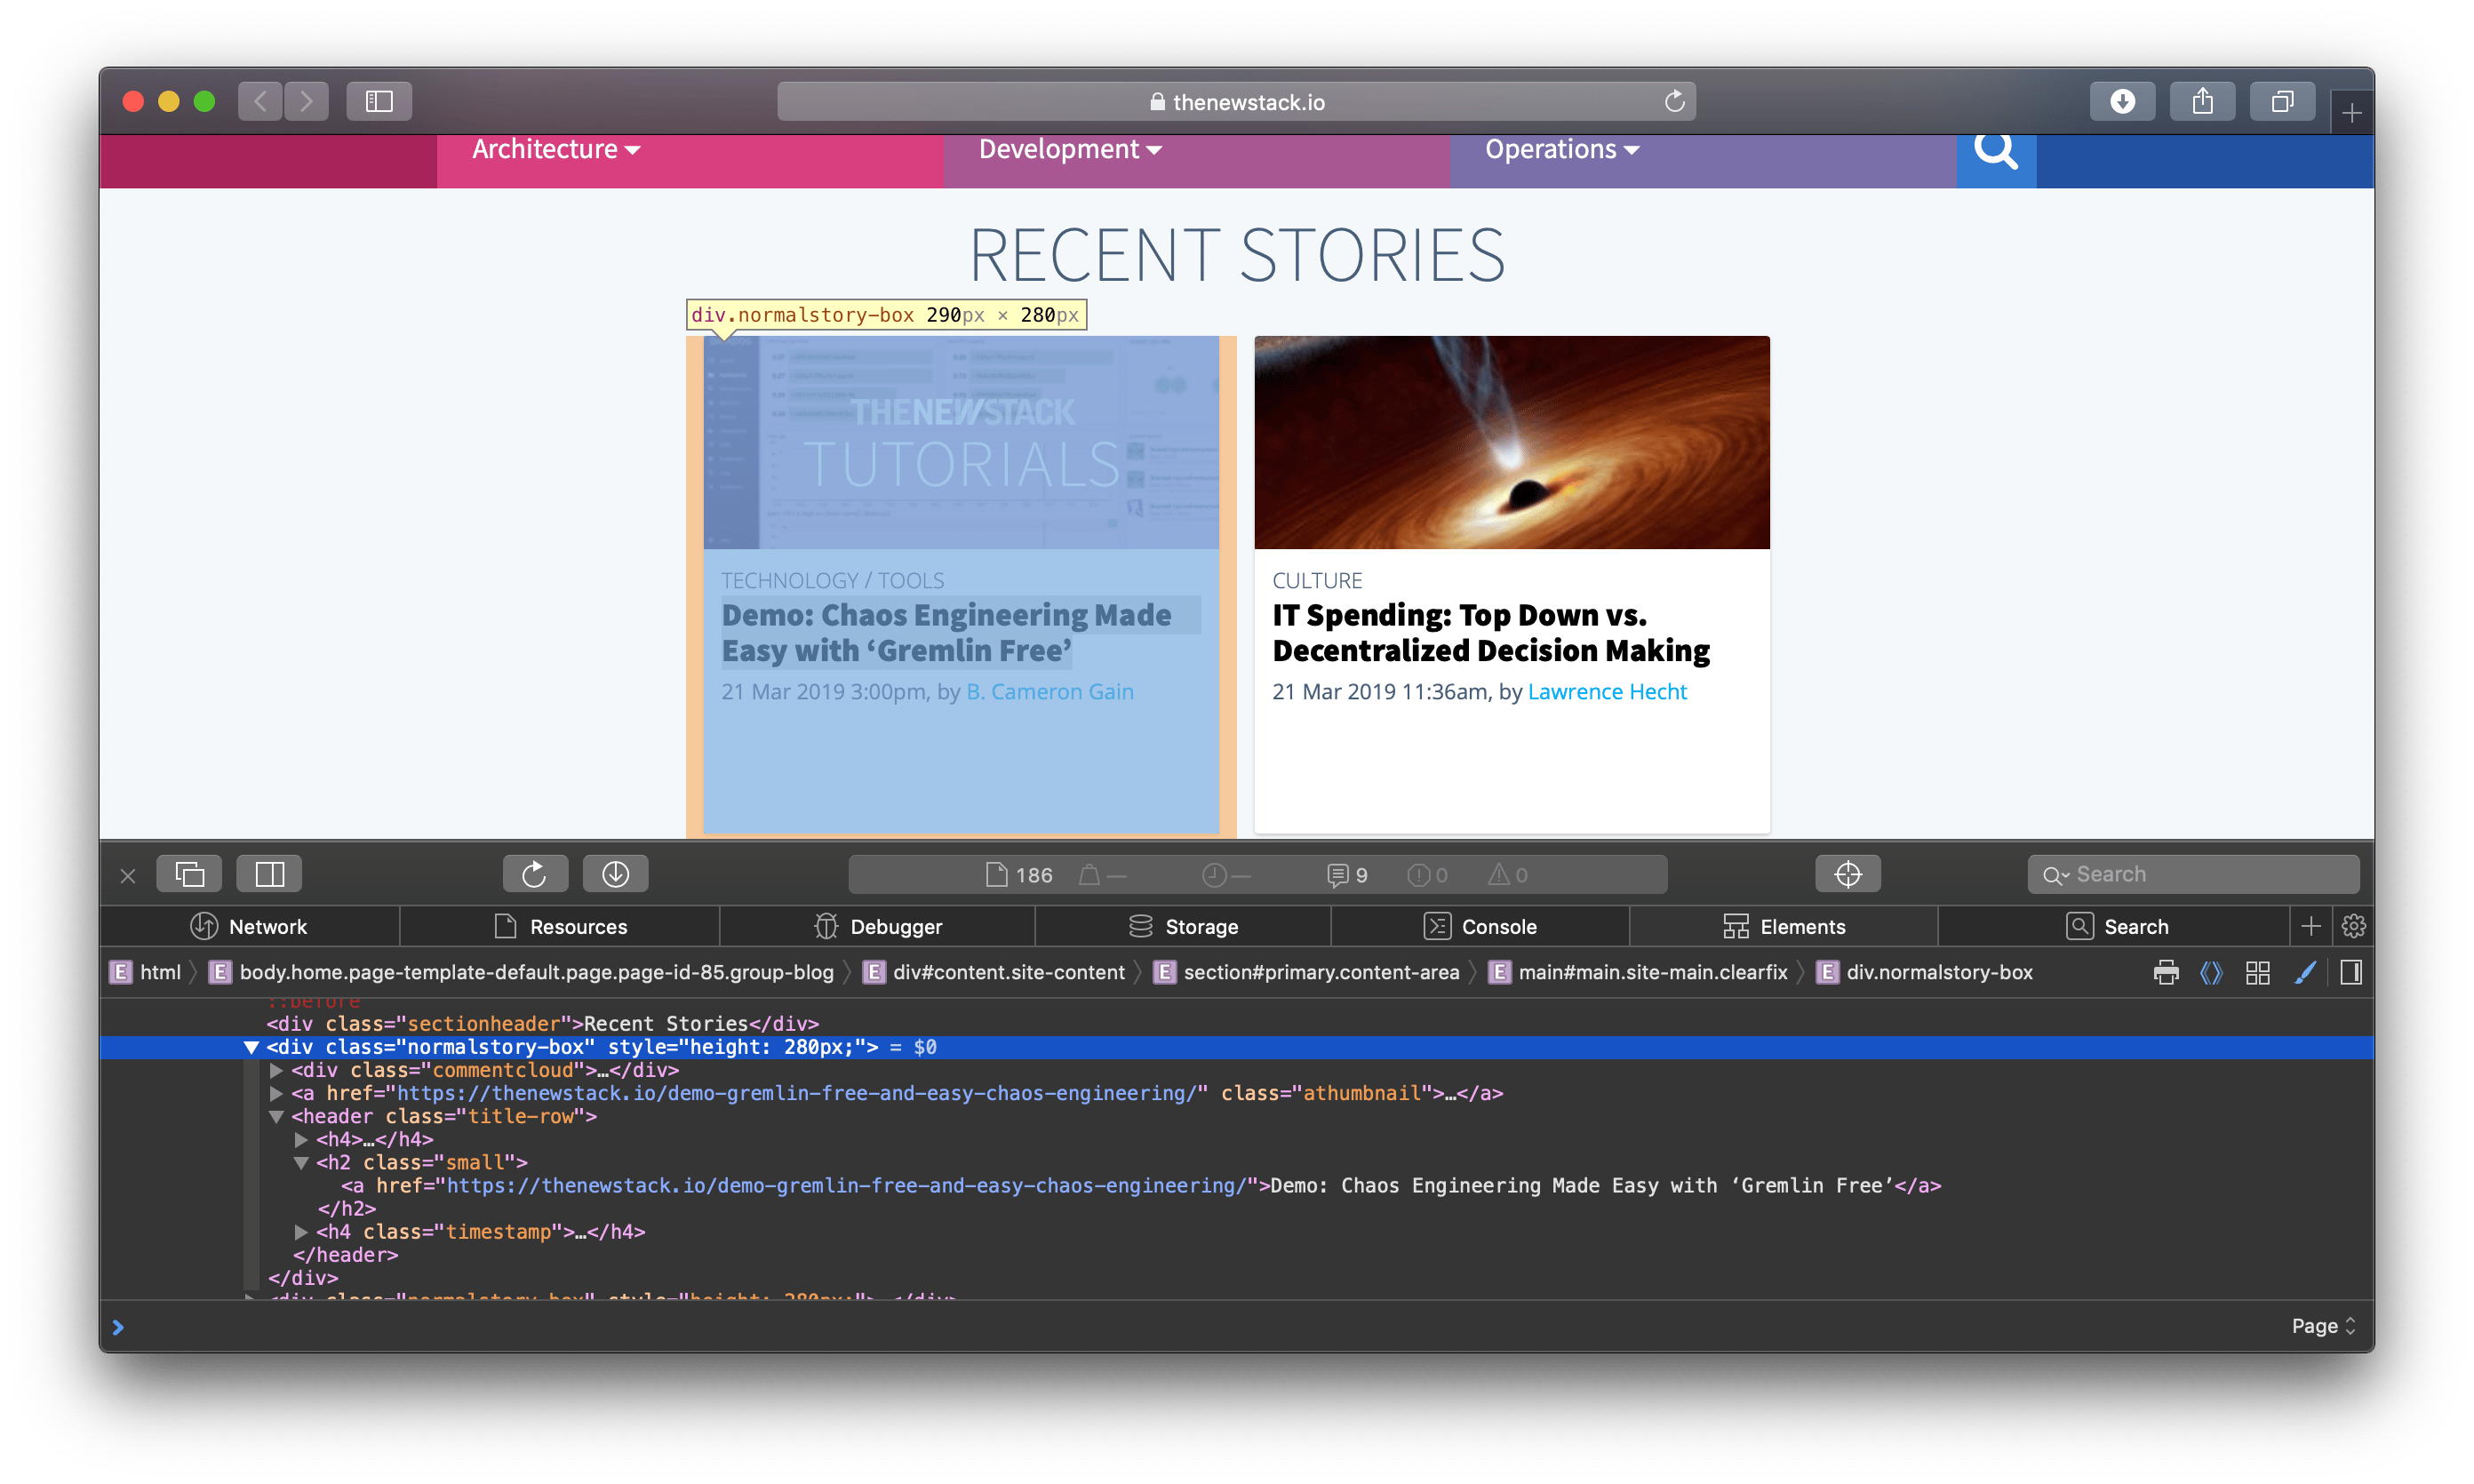Open the IT Spending story headline
2474x1484 pixels.
pyautogui.click(x=1491, y=632)
